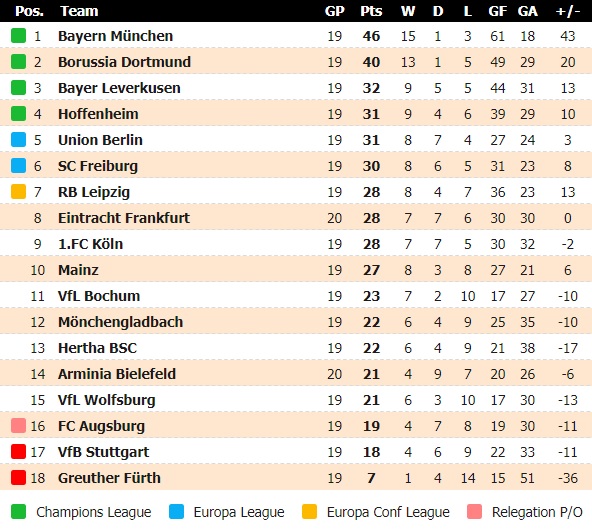Click Bayern München points value 46
The image size is (592, 531).
pyautogui.click(x=371, y=36)
